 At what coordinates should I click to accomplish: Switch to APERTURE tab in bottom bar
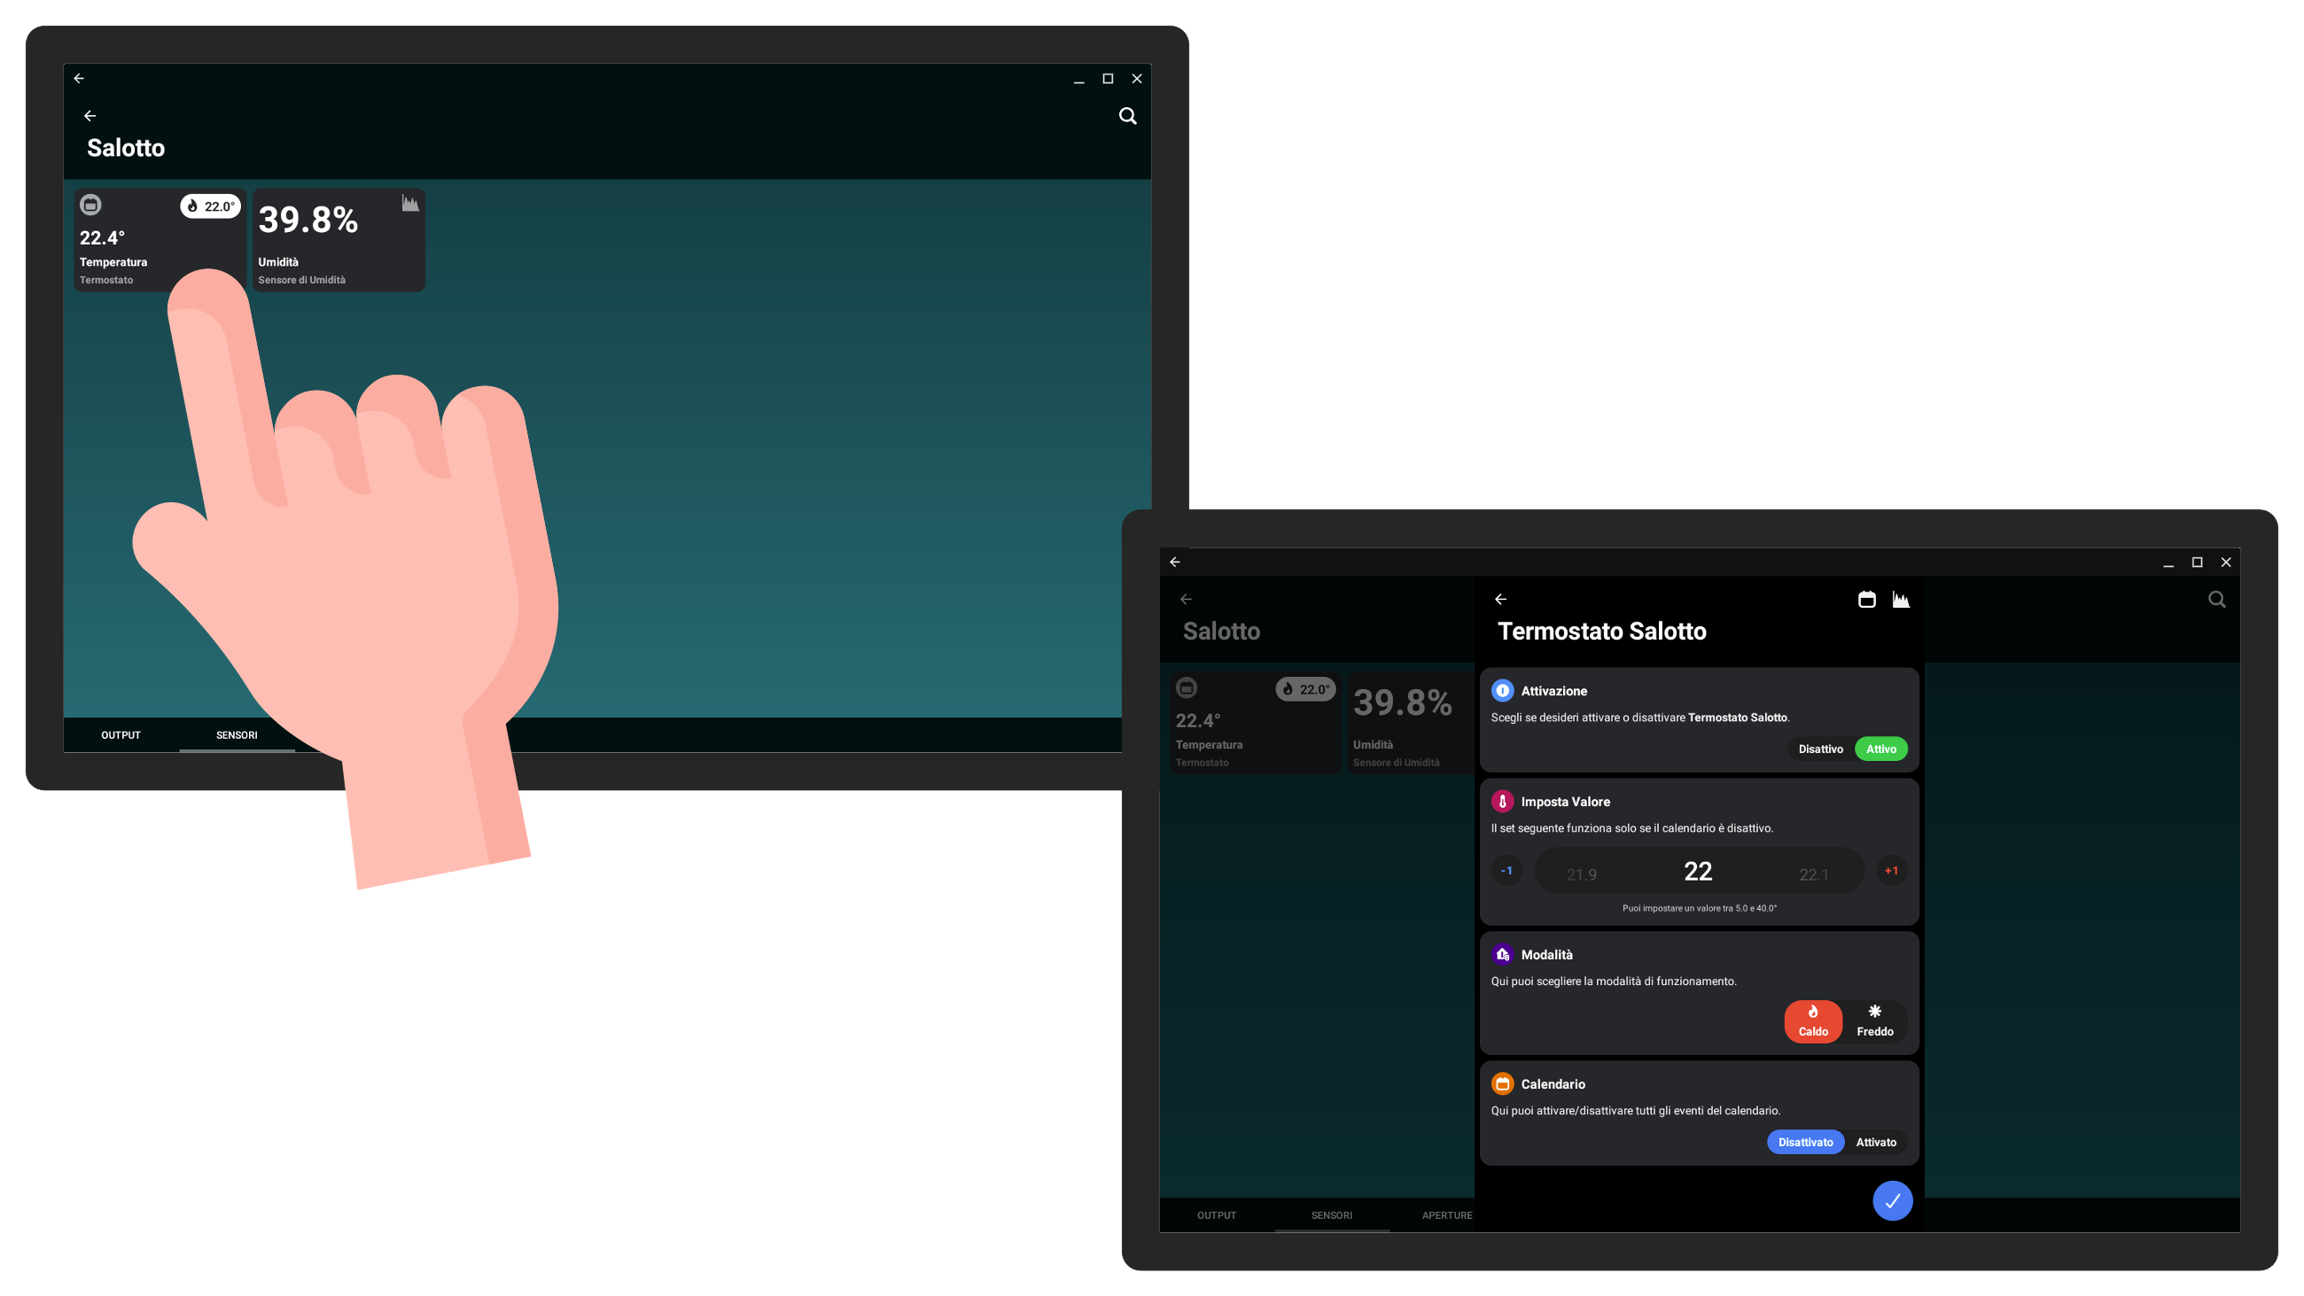[1446, 1216]
